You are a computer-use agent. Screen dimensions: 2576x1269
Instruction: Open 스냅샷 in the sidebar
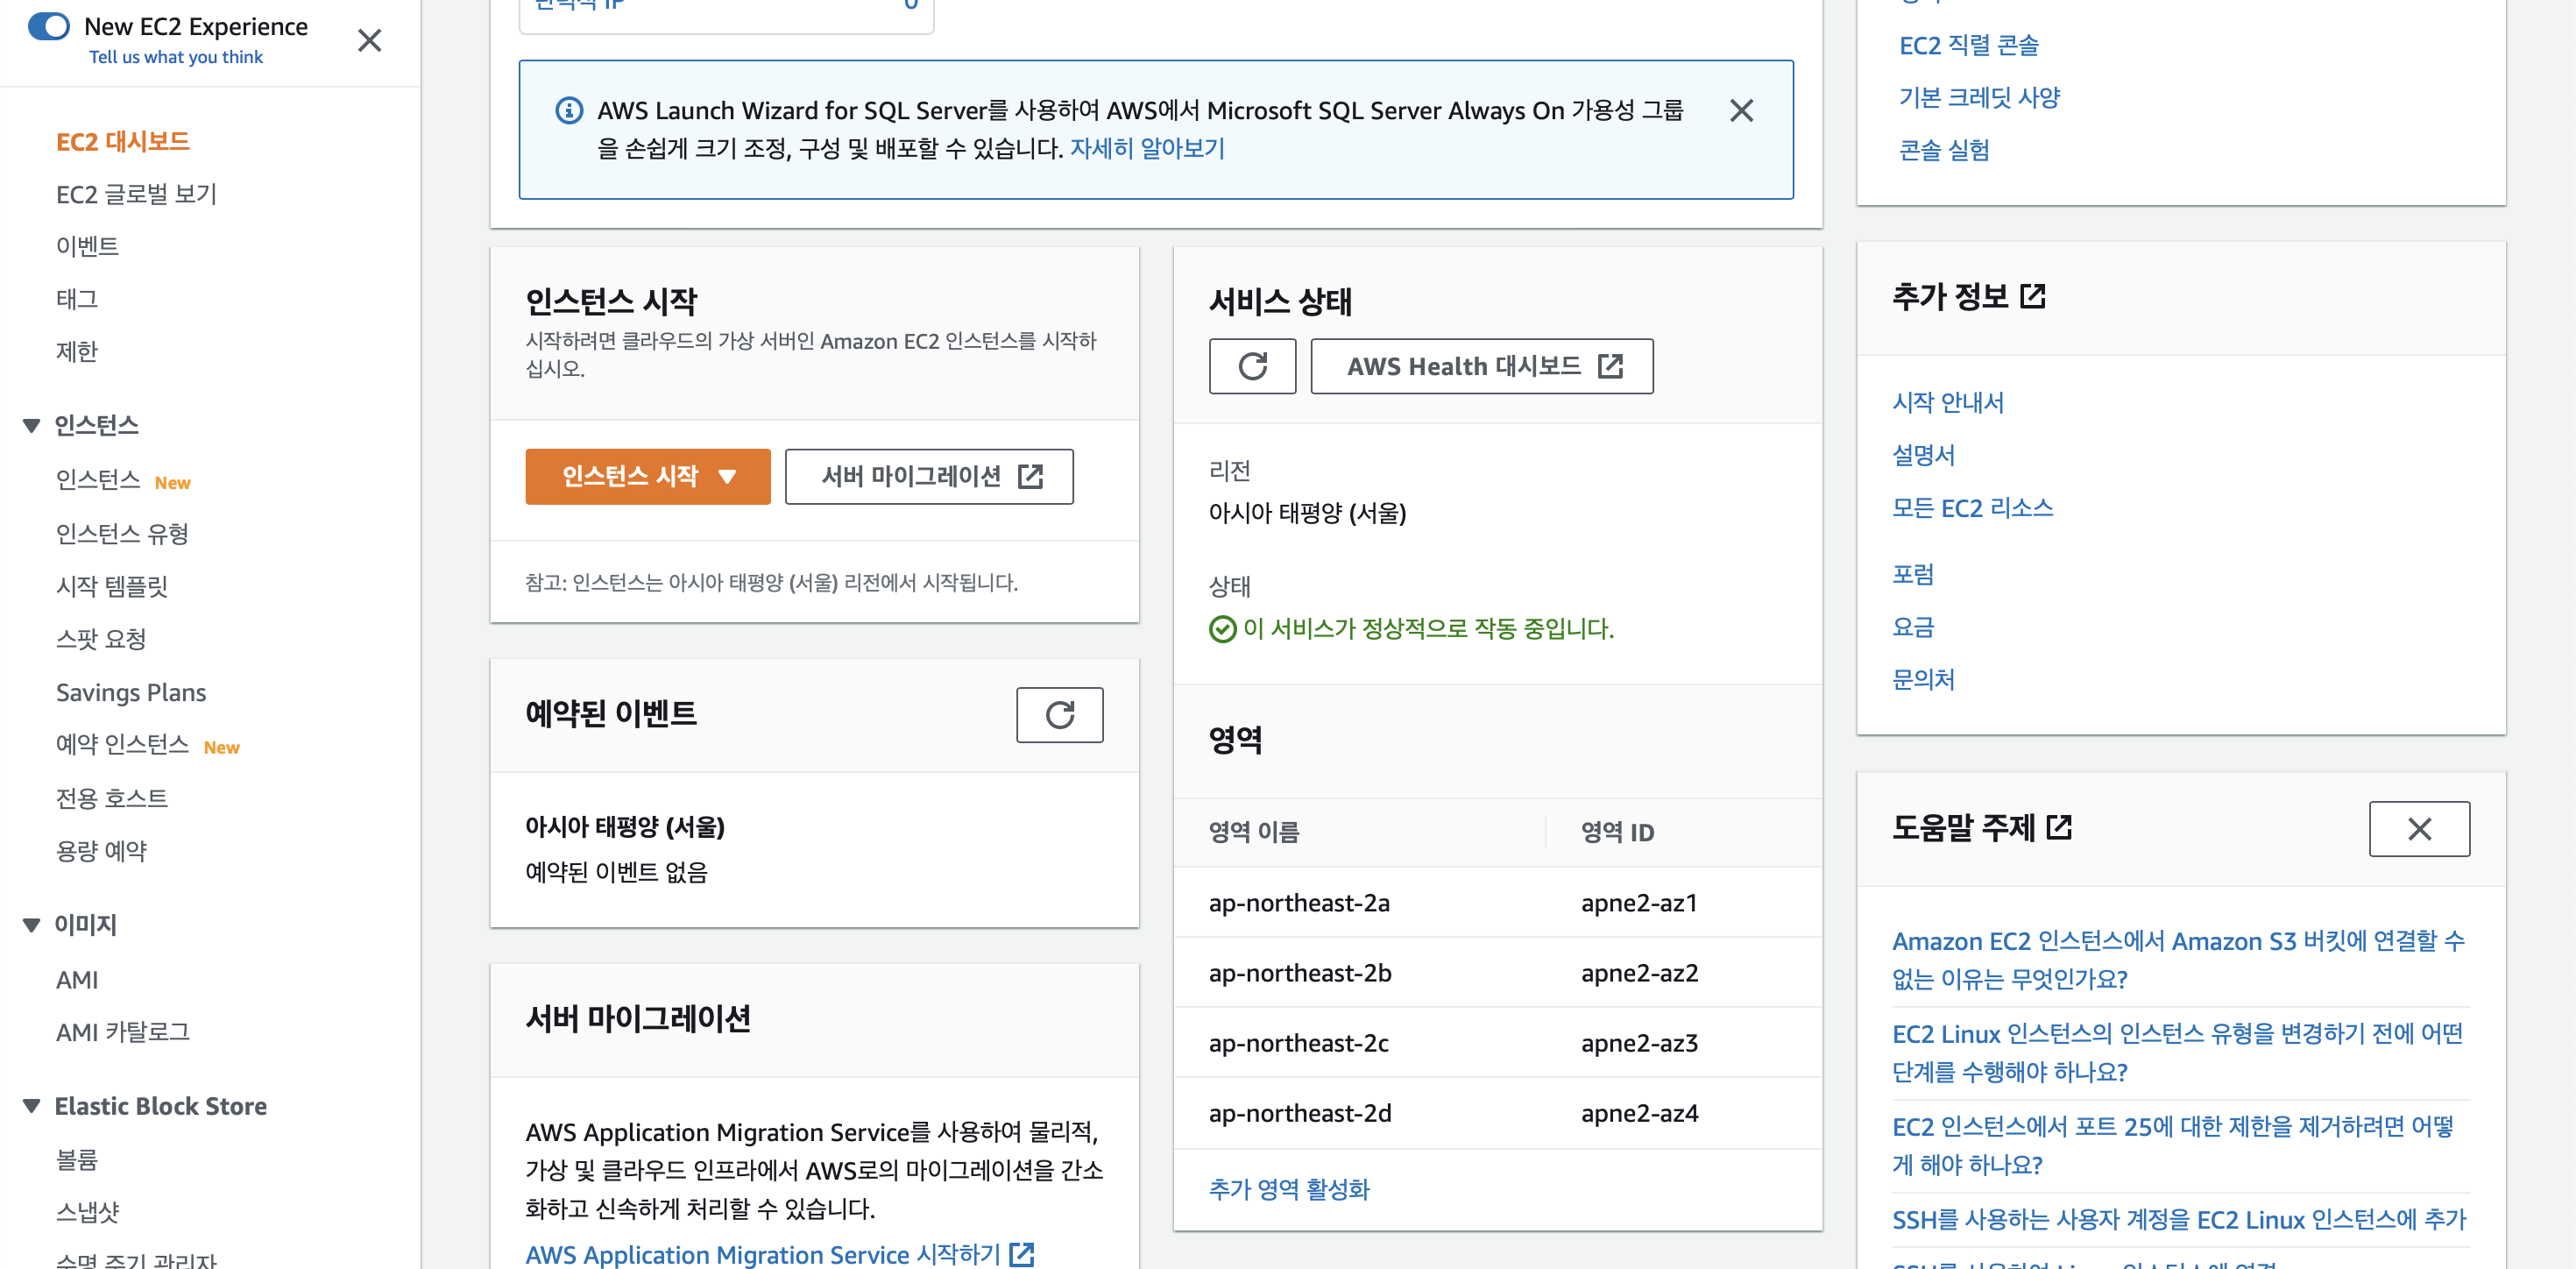[87, 1212]
